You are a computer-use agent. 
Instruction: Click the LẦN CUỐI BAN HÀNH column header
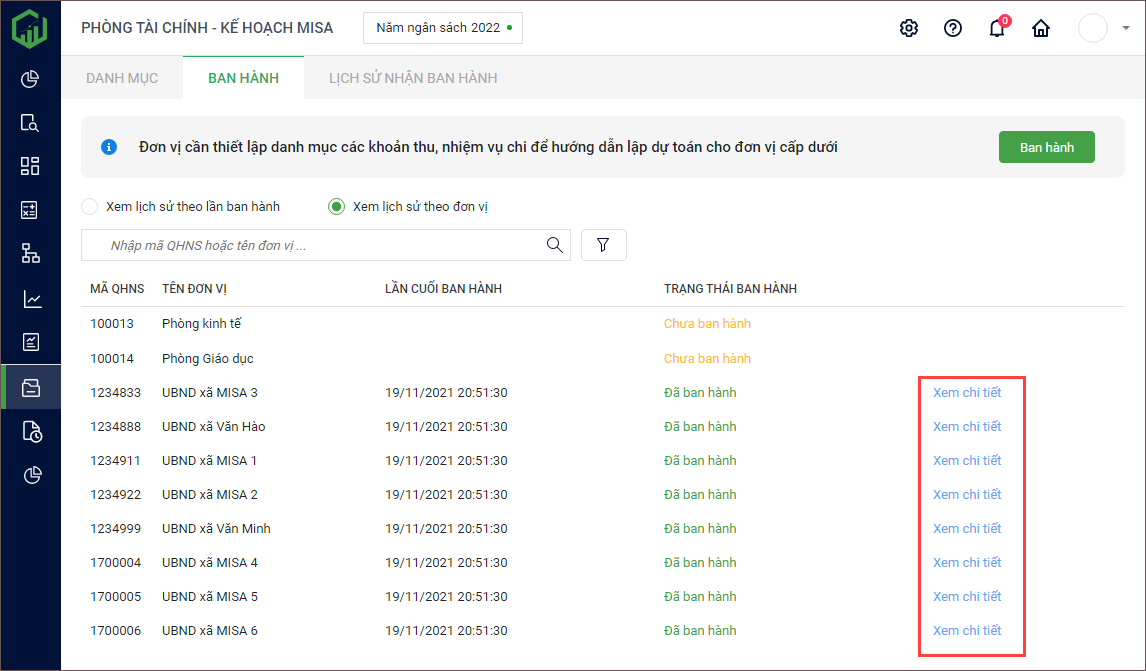(444, 289)
